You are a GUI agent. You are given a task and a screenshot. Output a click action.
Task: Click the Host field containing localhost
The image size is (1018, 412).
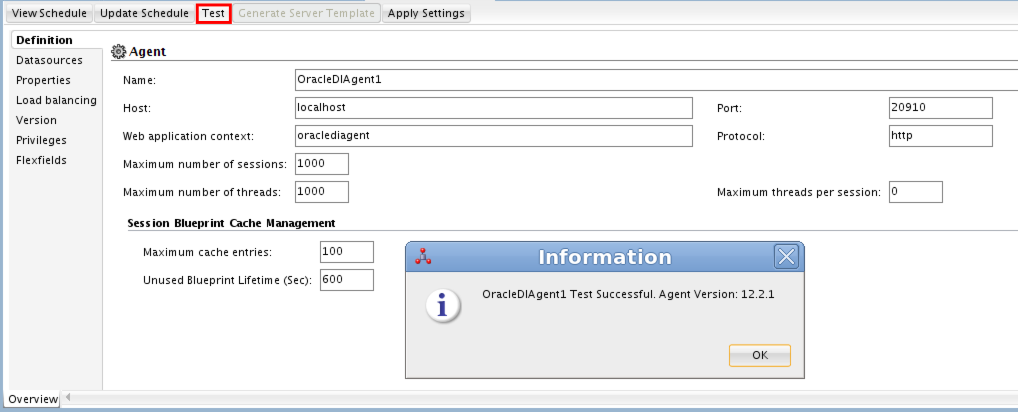pos(493,108)
